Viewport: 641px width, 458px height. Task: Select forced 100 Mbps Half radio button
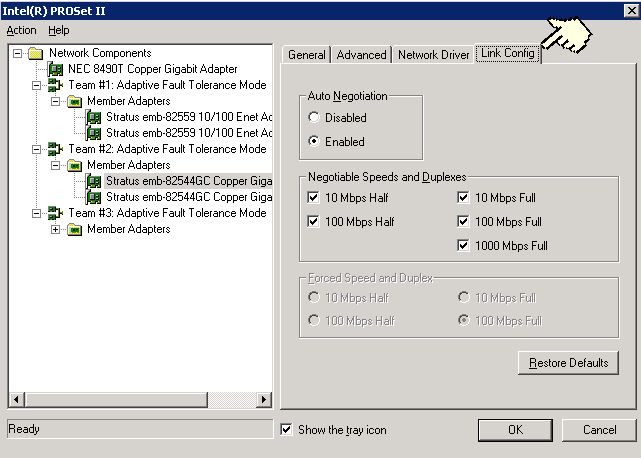[x=314, y=320]
